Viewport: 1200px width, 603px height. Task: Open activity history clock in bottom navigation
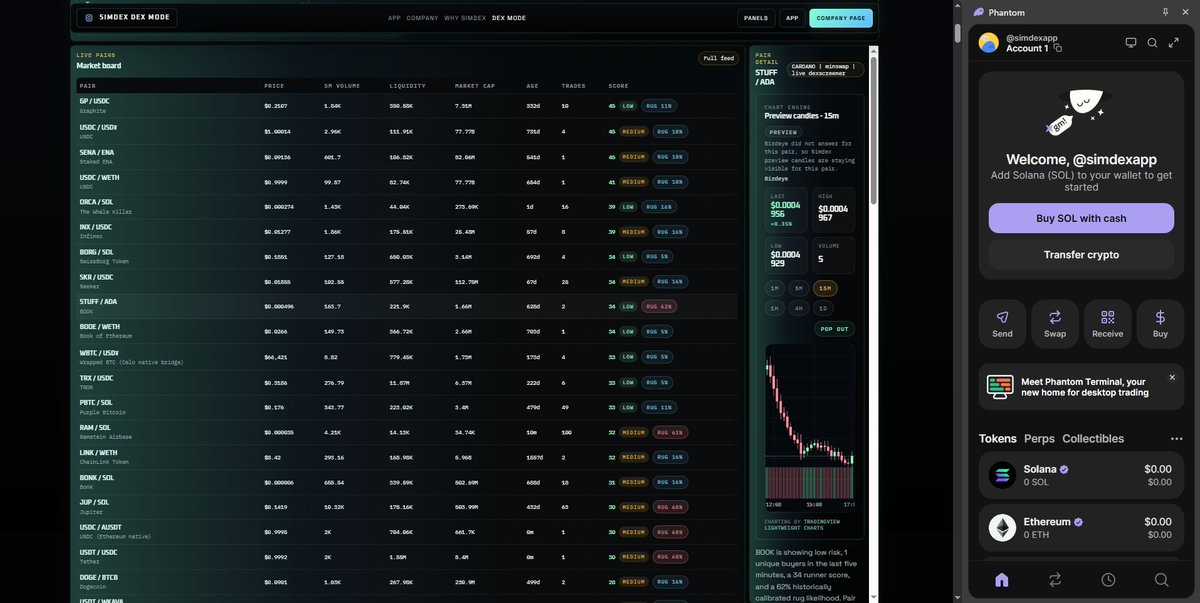pyautogui.click(x=1108, y=580)
